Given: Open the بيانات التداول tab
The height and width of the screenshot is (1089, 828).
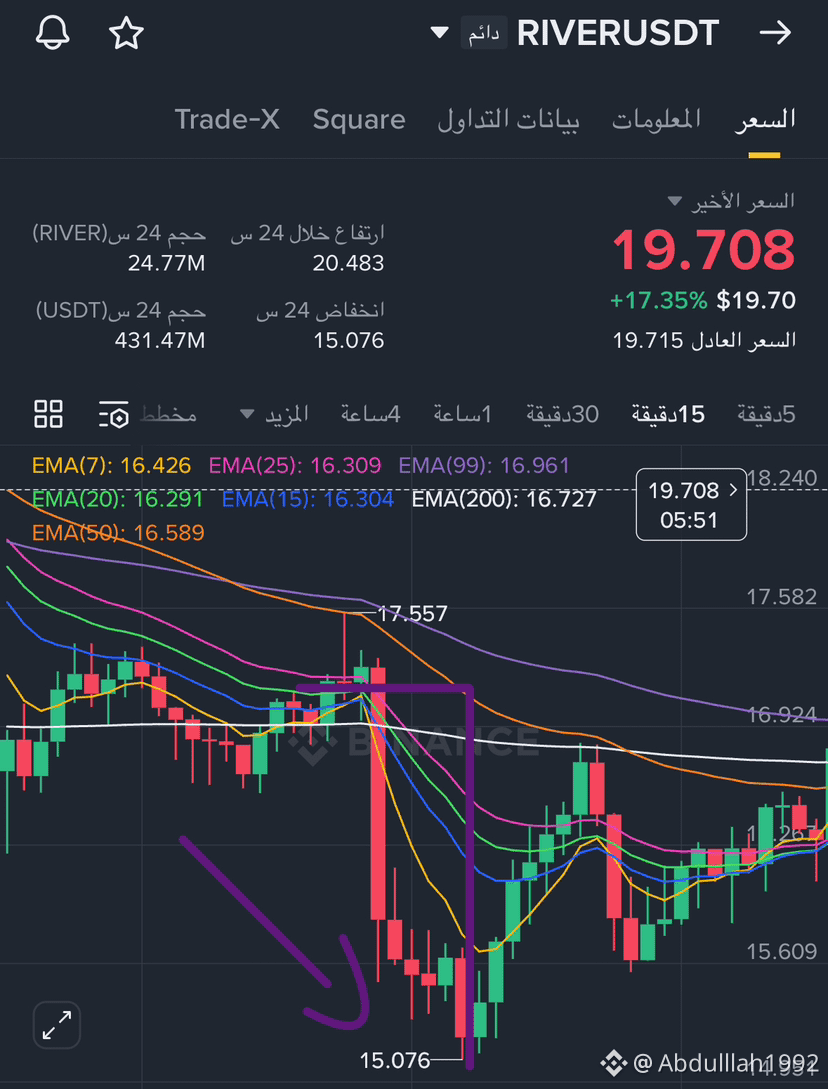Looking at the screenshot, I should pyautogui.click(x=508, y=119).
